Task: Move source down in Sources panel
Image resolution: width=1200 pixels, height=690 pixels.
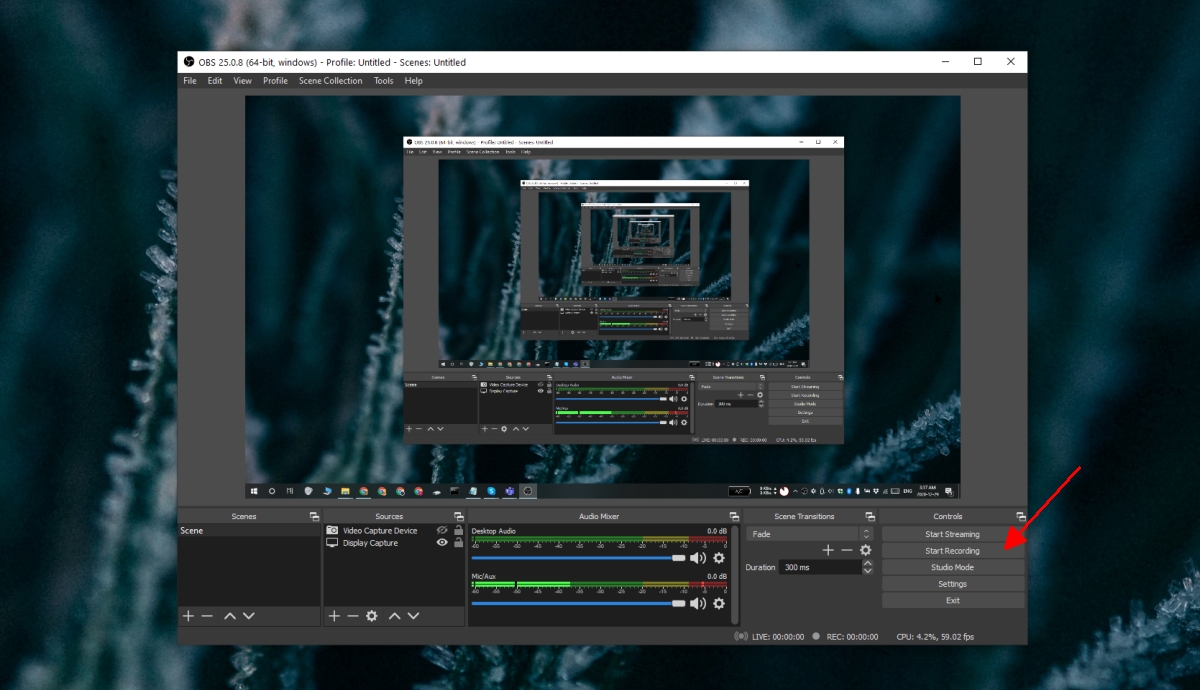Action: [x=413, y=616]
